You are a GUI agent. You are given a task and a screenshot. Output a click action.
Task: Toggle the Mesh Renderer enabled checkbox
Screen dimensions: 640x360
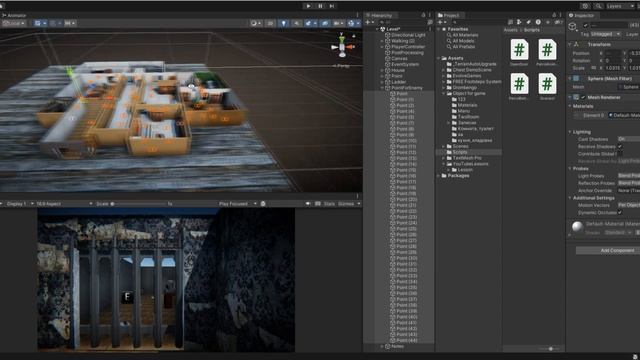[x=583, y=98]
